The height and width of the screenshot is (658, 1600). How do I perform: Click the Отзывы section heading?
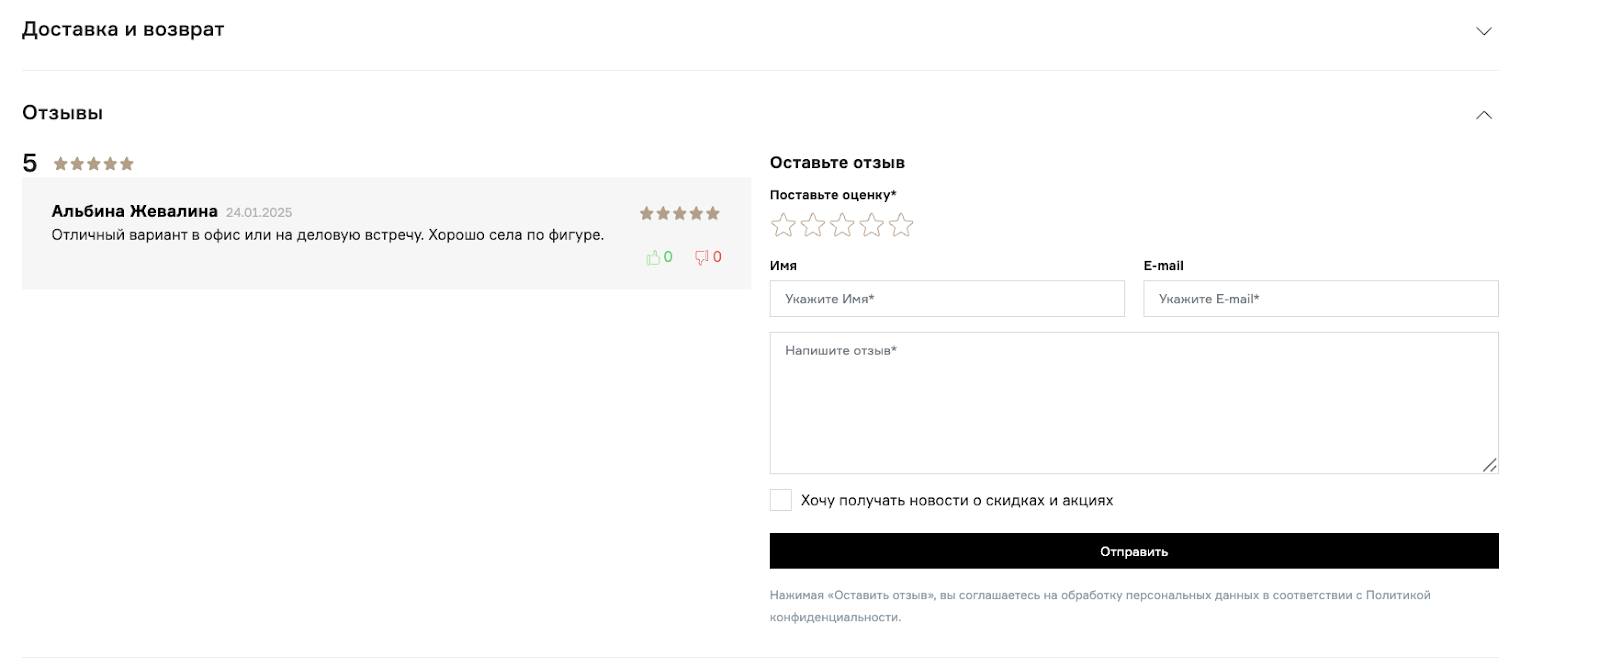tap(63, 113)
